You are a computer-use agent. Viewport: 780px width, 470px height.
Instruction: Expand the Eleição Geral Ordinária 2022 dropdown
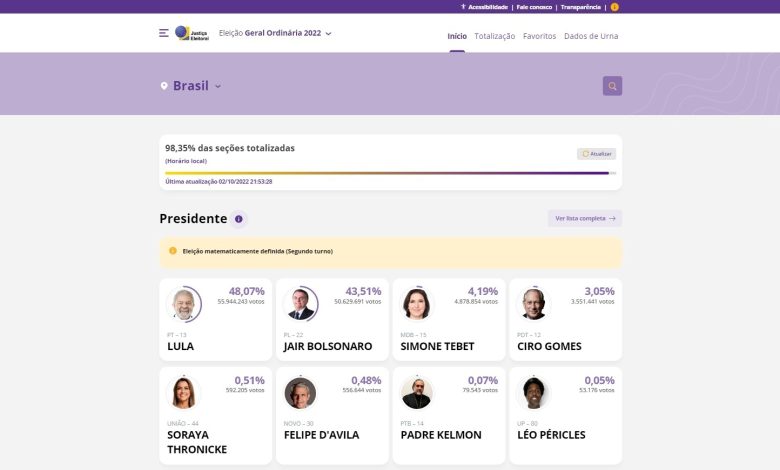(328, 33)
